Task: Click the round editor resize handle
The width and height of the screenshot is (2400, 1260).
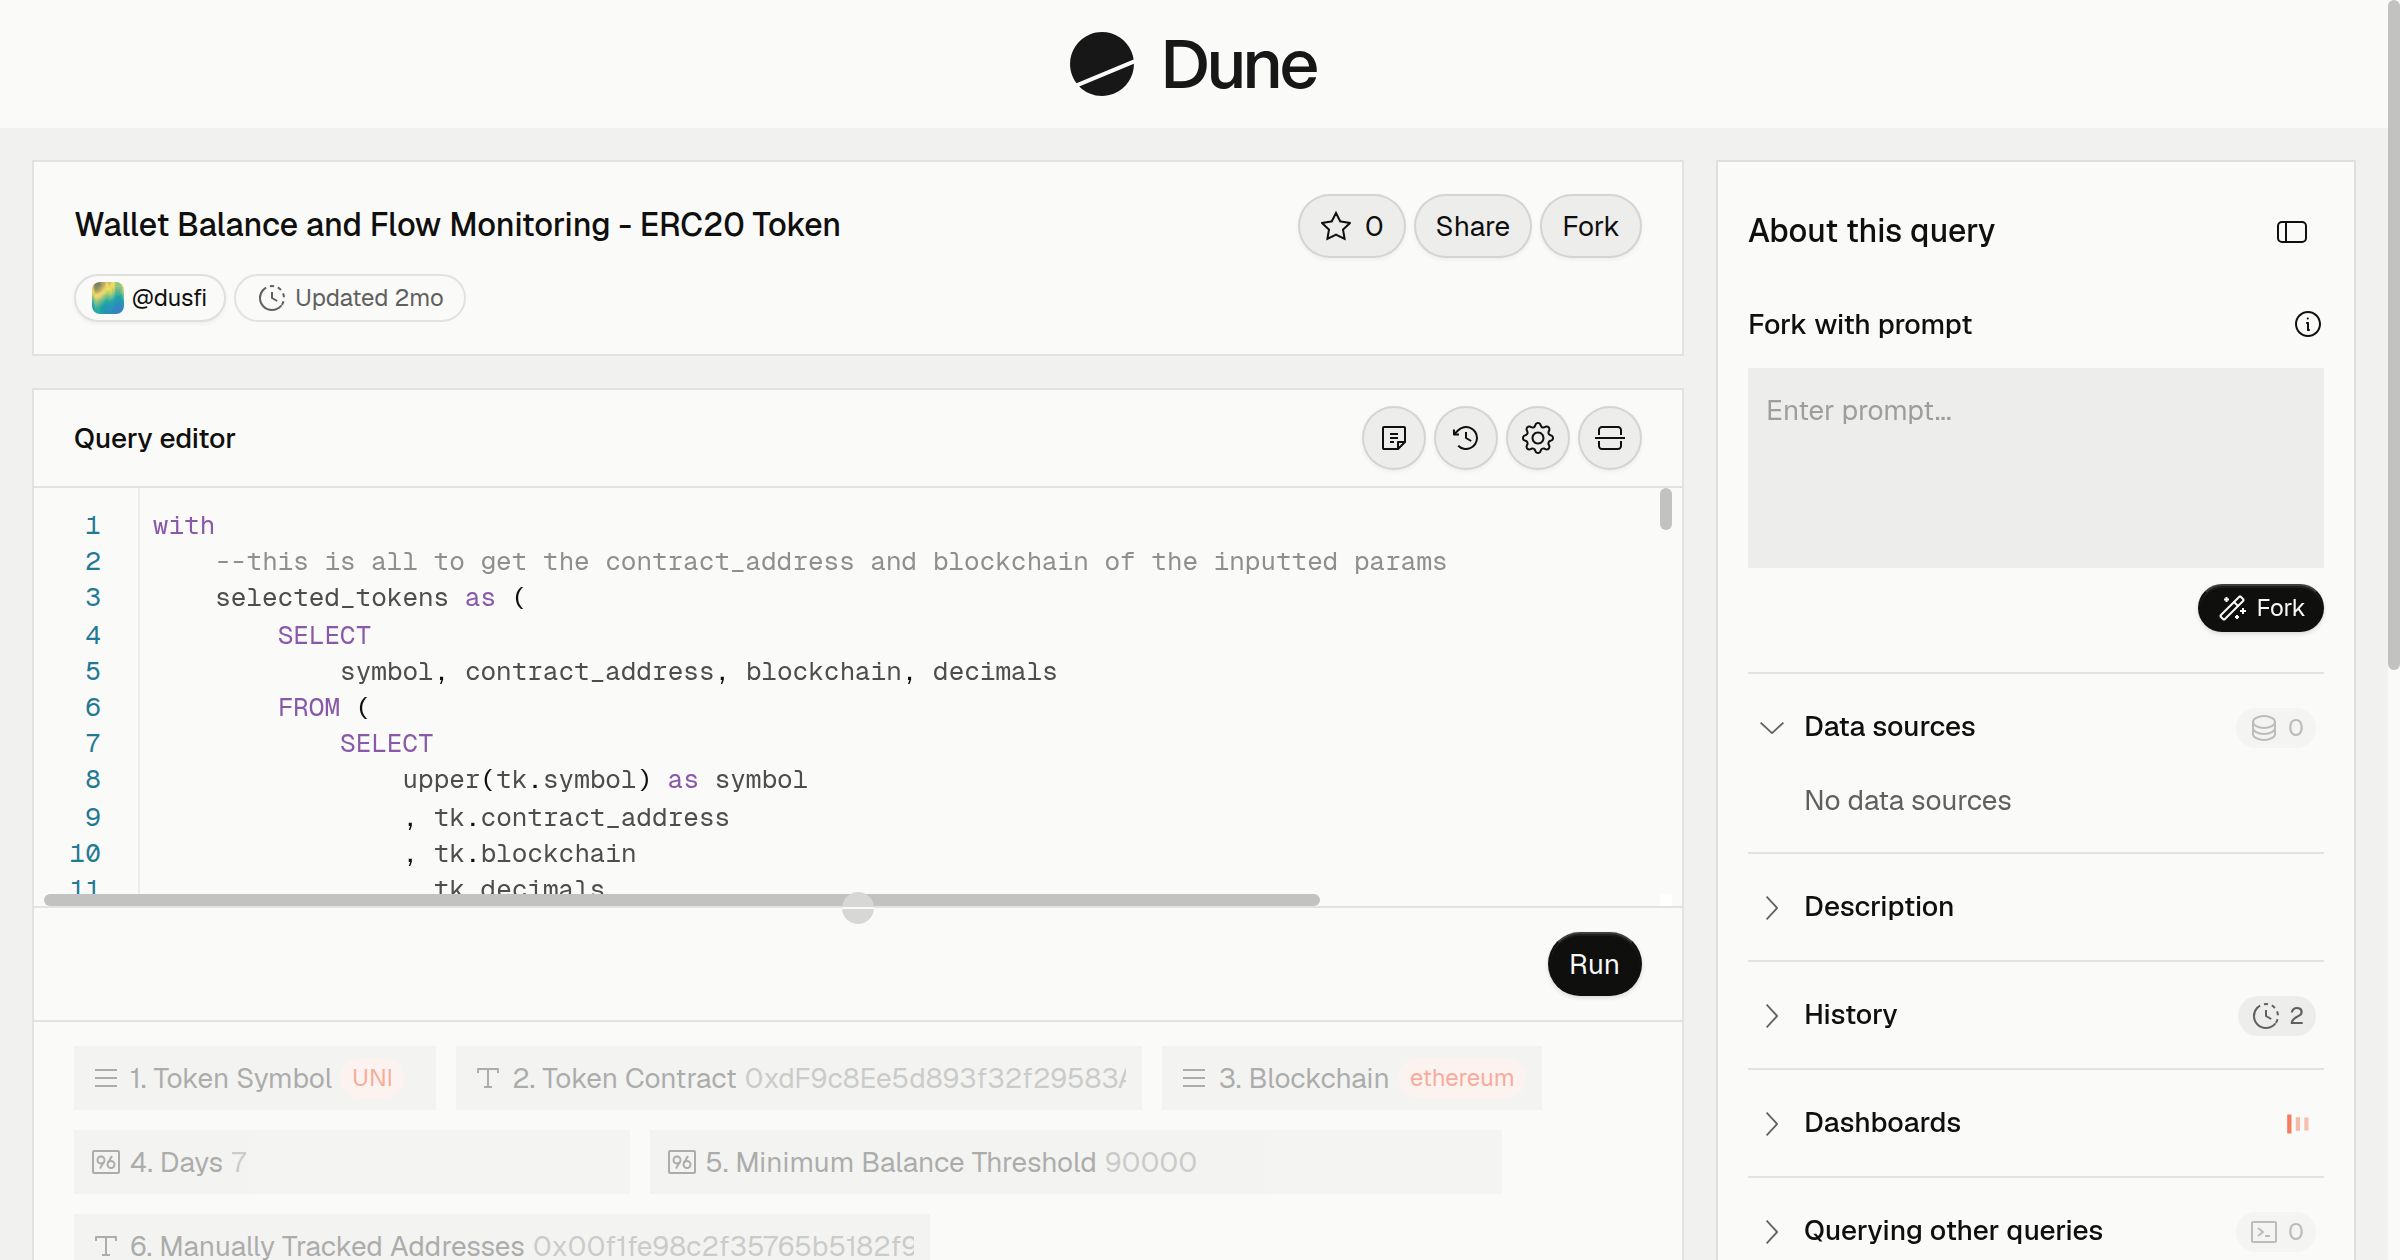Action: point(858,908)
